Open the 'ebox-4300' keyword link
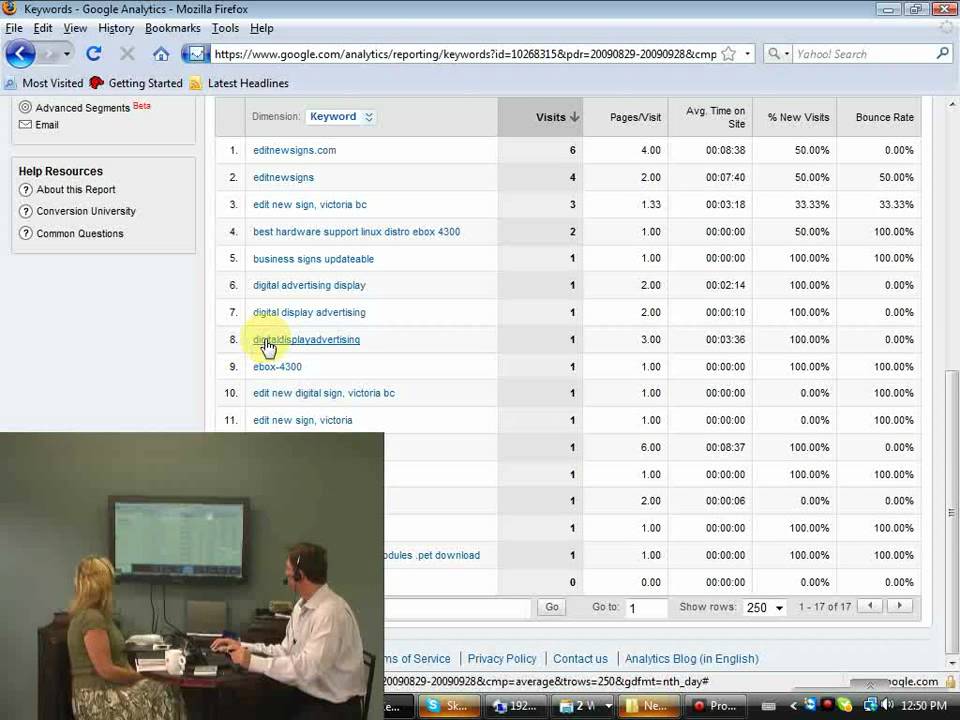 (277, 367)
